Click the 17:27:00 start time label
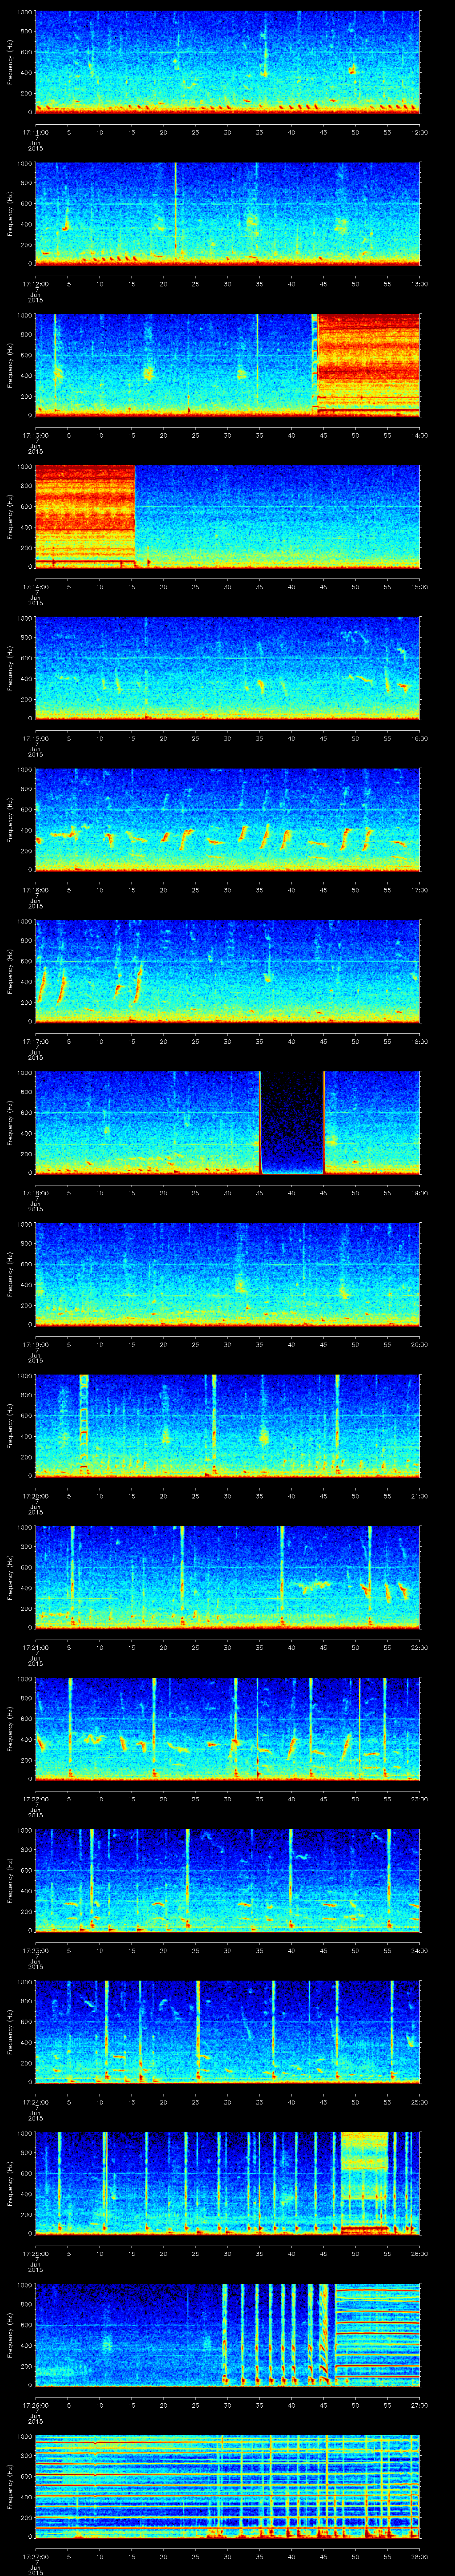455x2576 pixels. click(x=35, y=2556)
